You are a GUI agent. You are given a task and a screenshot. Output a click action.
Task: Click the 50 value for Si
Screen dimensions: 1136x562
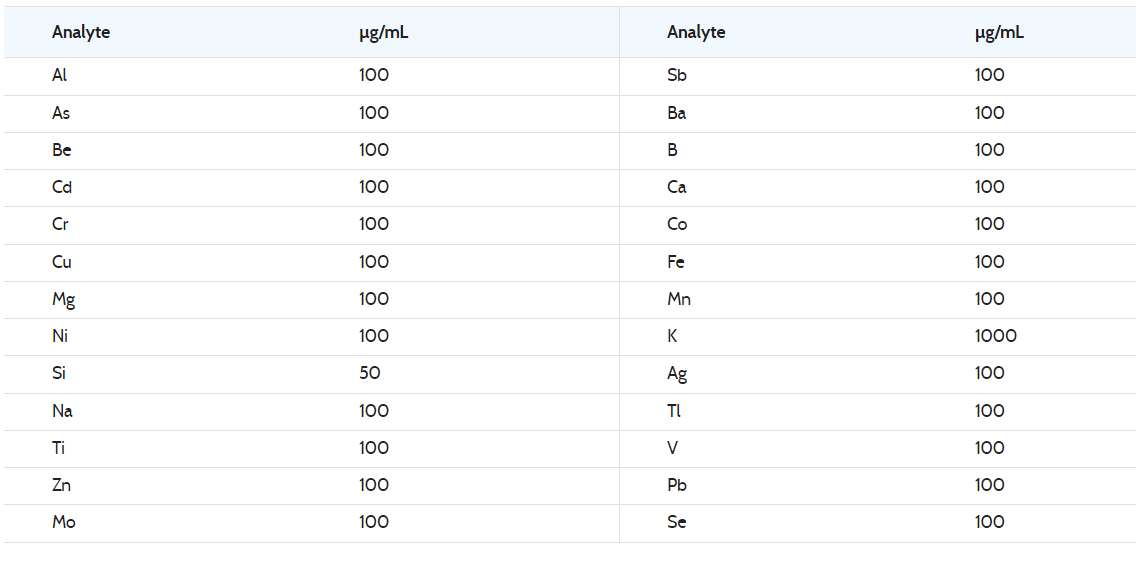point(369,373)
